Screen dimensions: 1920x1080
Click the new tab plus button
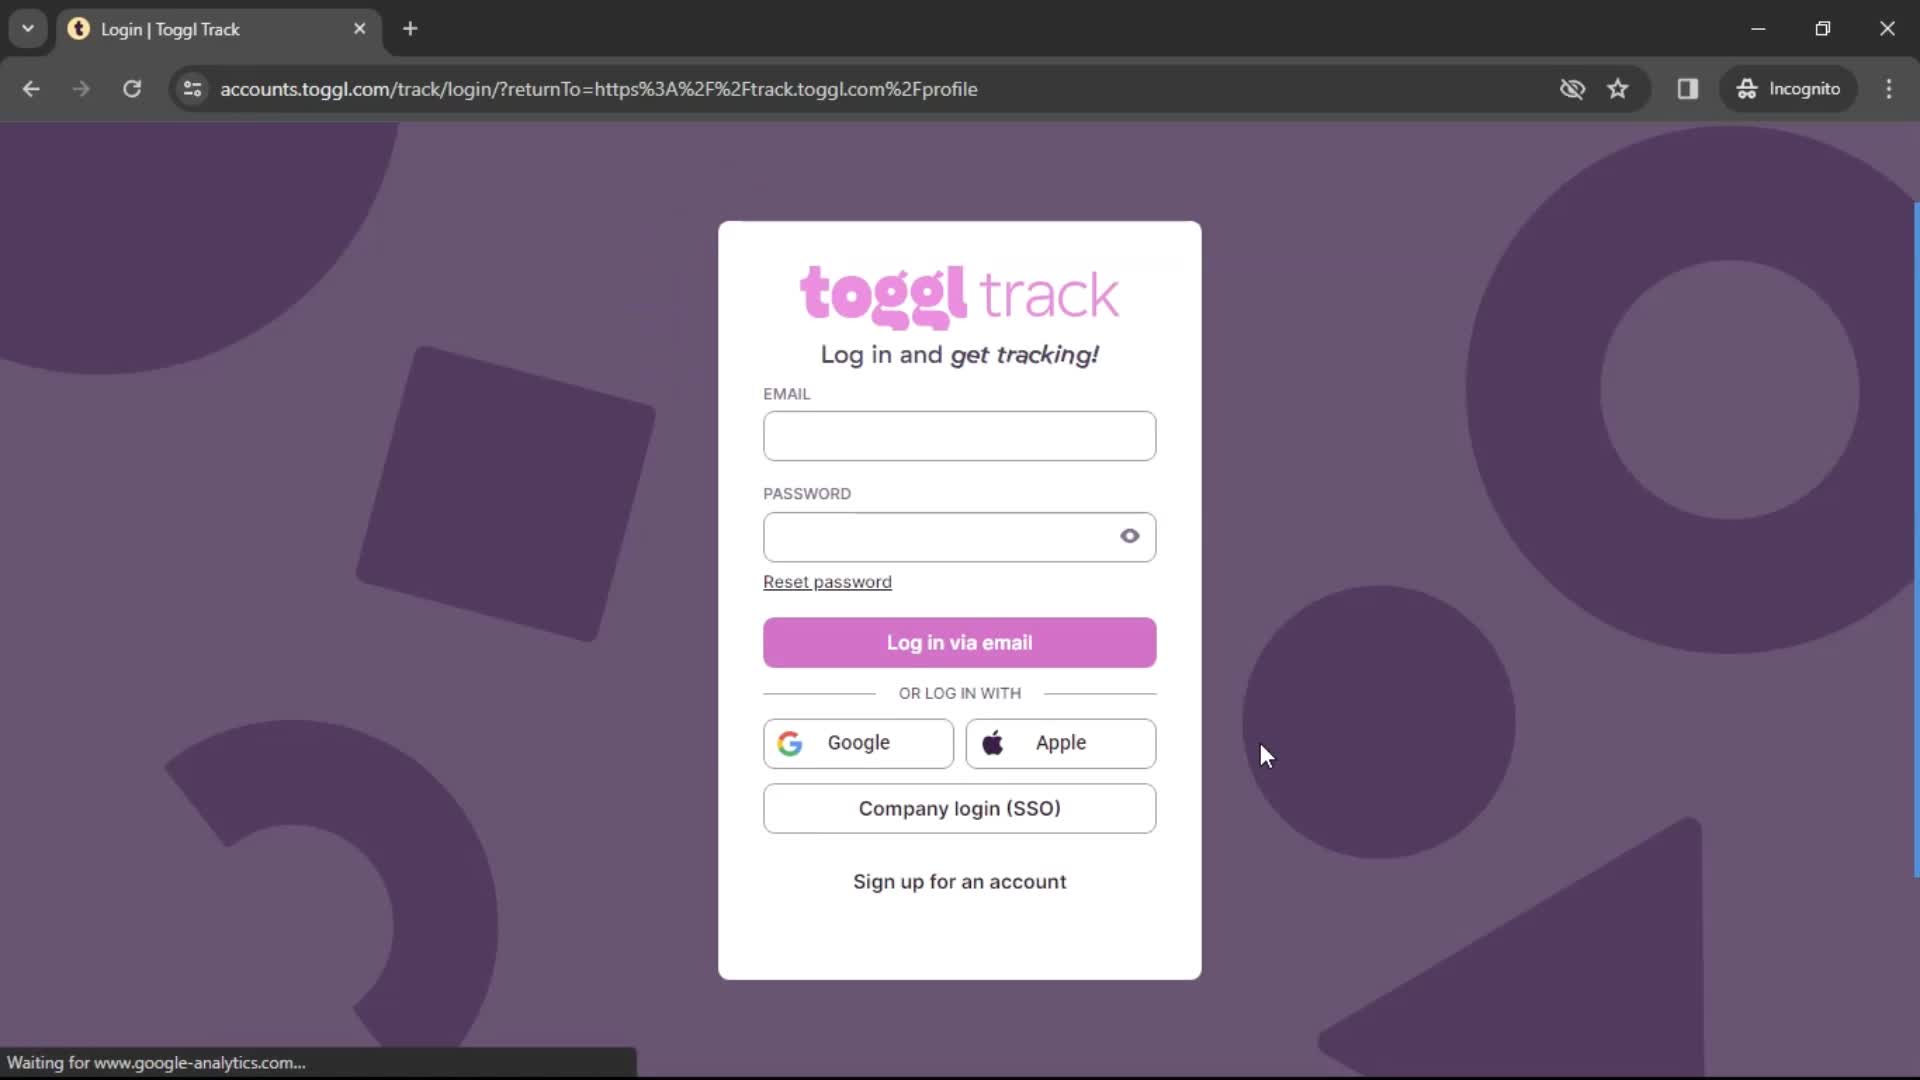(411, 29)
